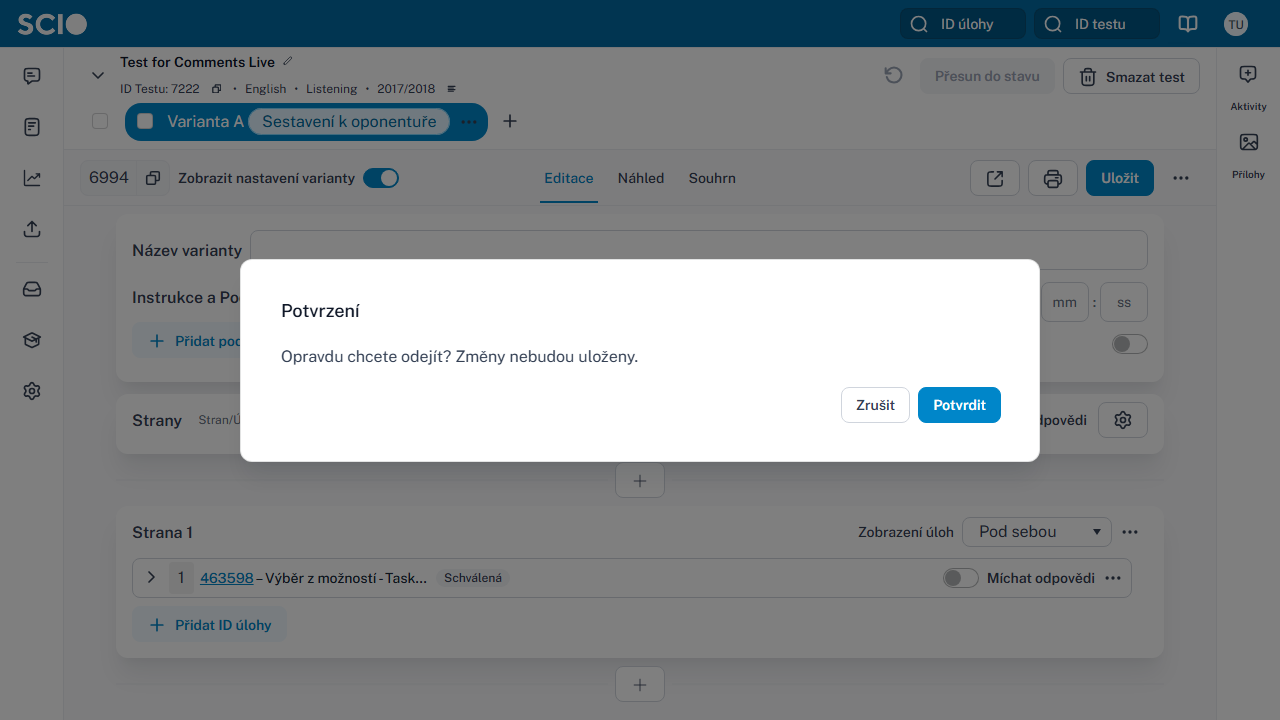
Task: Focus the ID úlohy search field
Action: pos(963,24)
